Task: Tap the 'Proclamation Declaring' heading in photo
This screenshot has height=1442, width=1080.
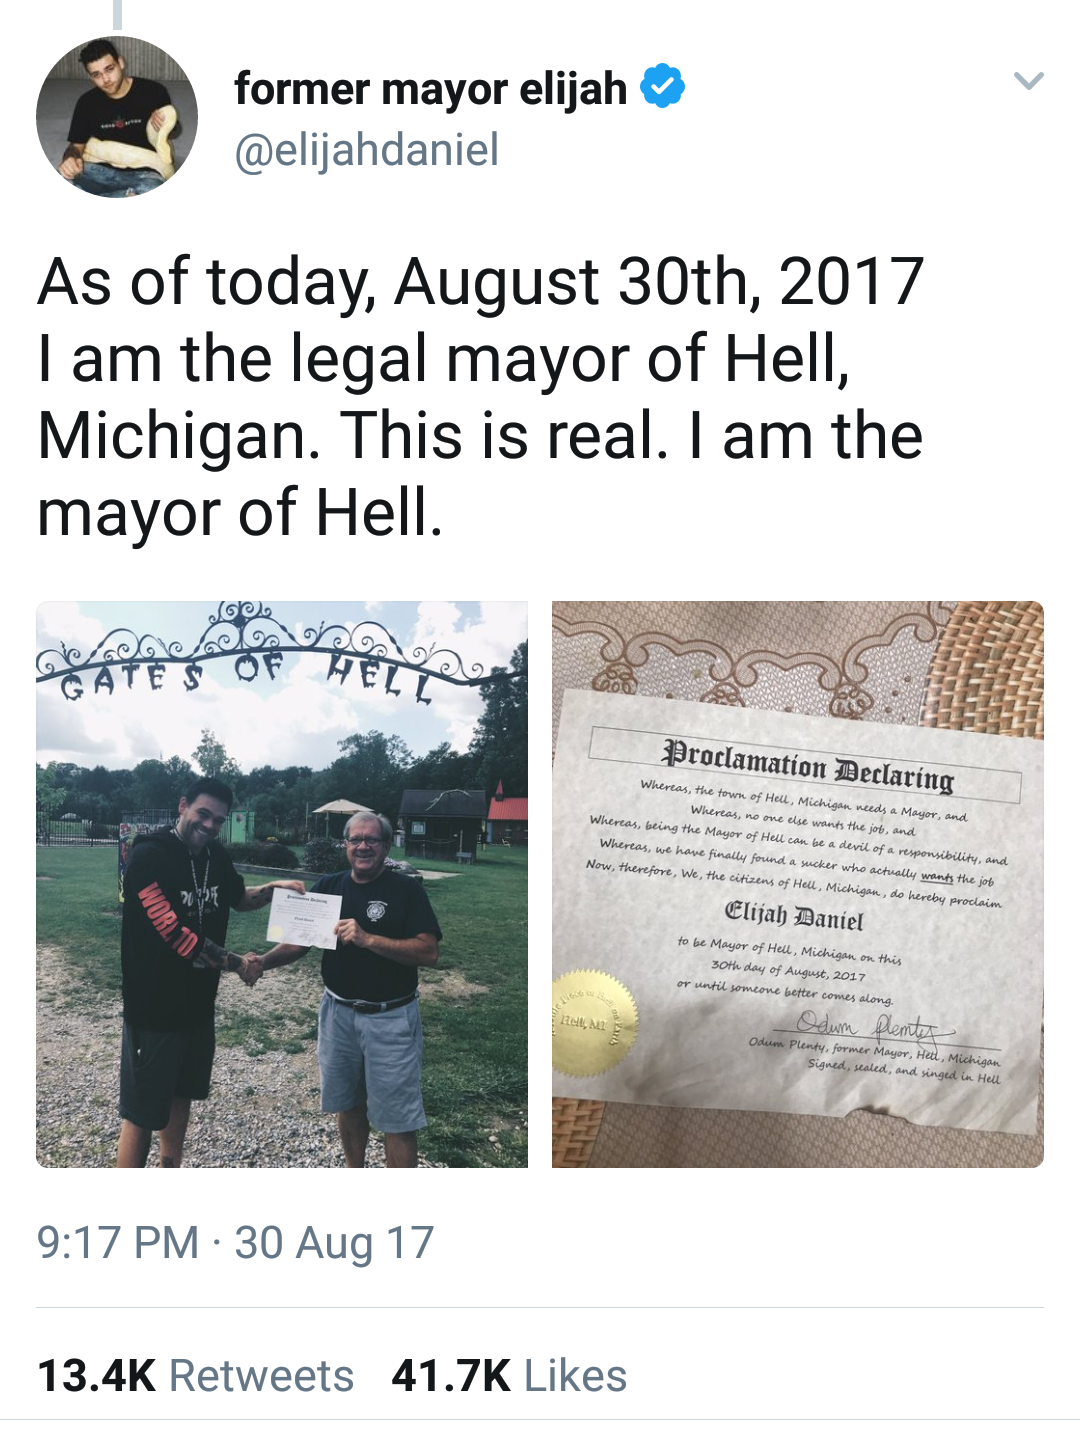Action: [808, 767]
